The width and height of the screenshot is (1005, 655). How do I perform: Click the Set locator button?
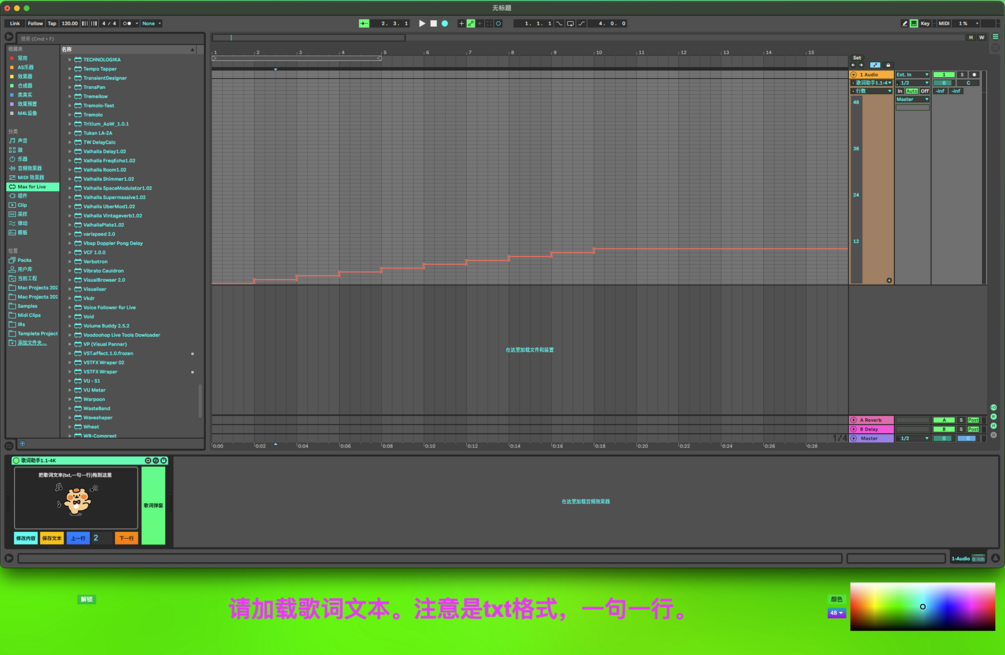[857, 58]
